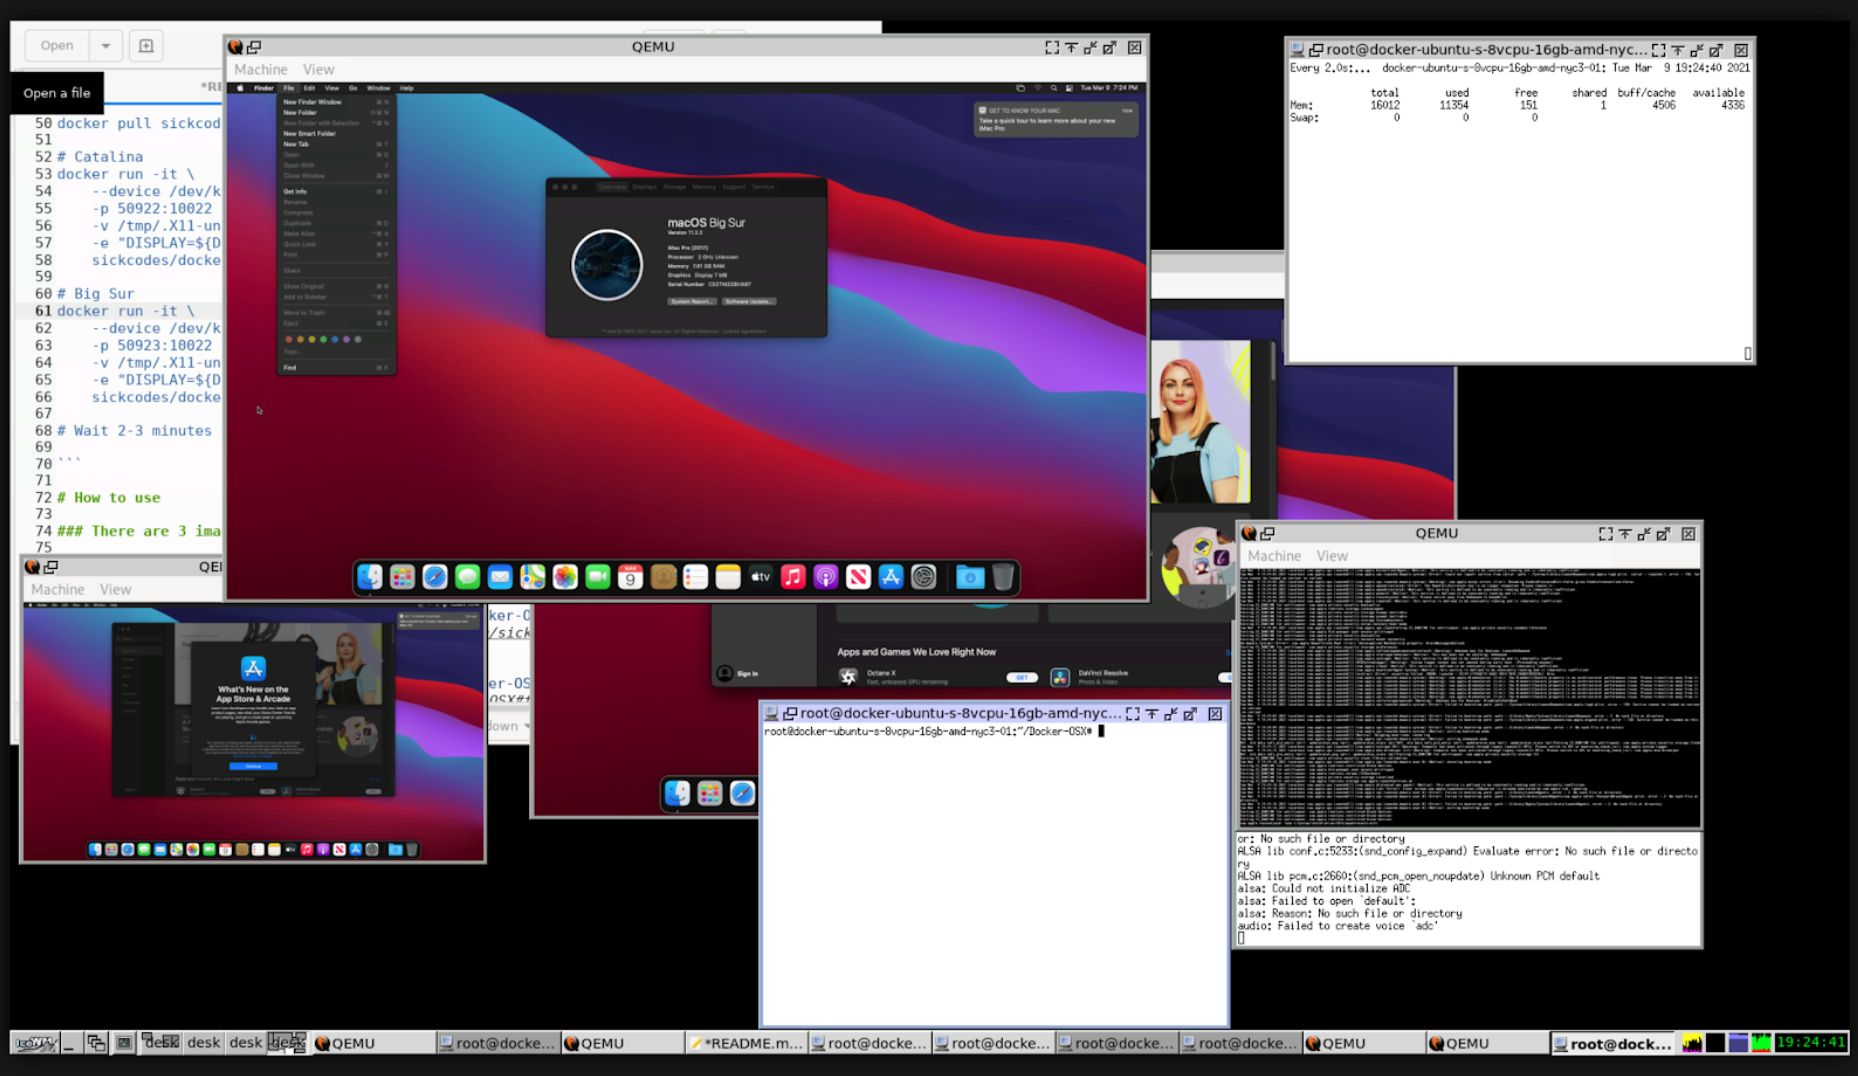Image resolution: width=1858 pixels, height=1076 pixels.
Task: Click the 19:24:41 clock in the taskbar
Action: (x=1811, y=1042)
